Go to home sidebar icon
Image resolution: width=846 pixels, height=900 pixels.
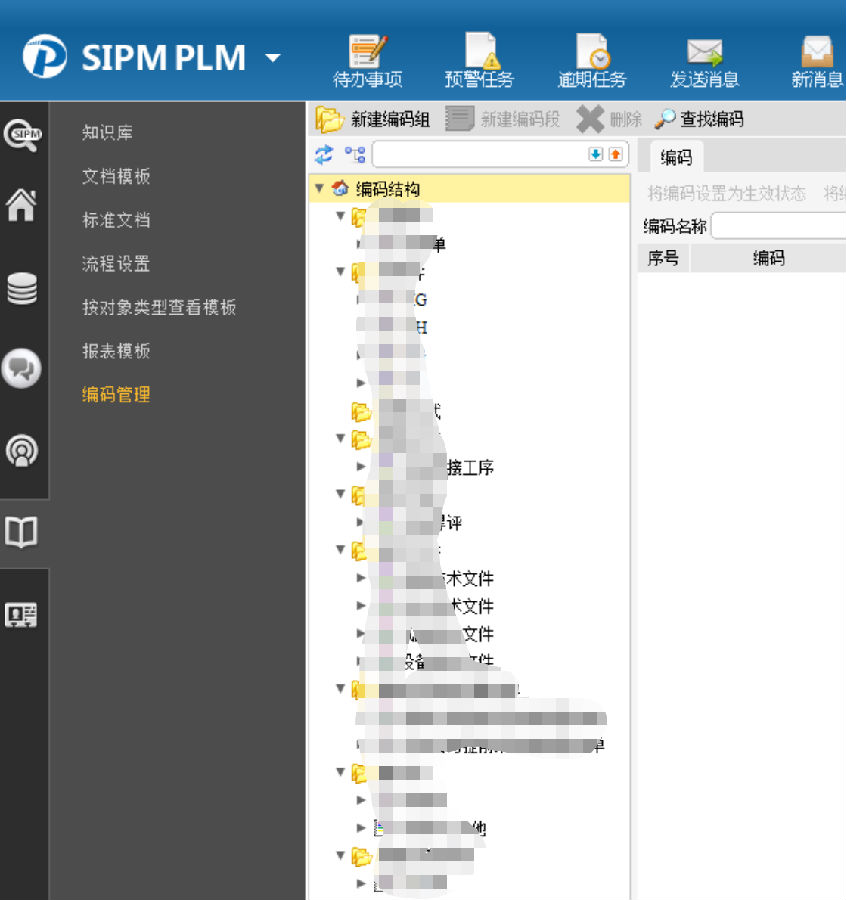(21, 205)
